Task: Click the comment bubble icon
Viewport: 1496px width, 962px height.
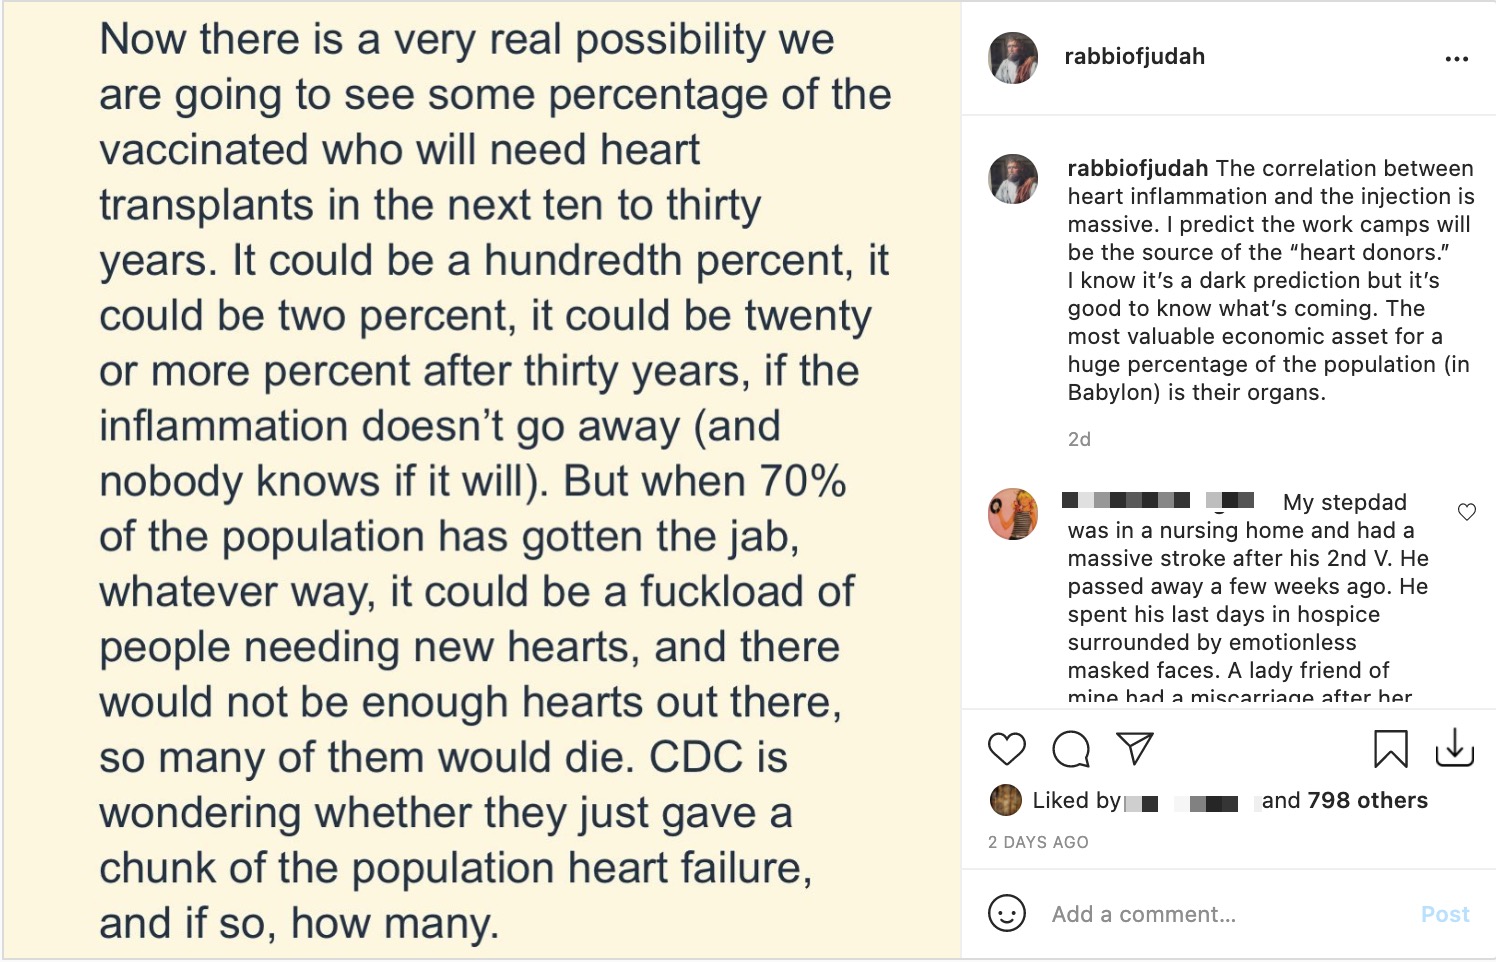Action: pyautogui.click(x=1071, y=749)
